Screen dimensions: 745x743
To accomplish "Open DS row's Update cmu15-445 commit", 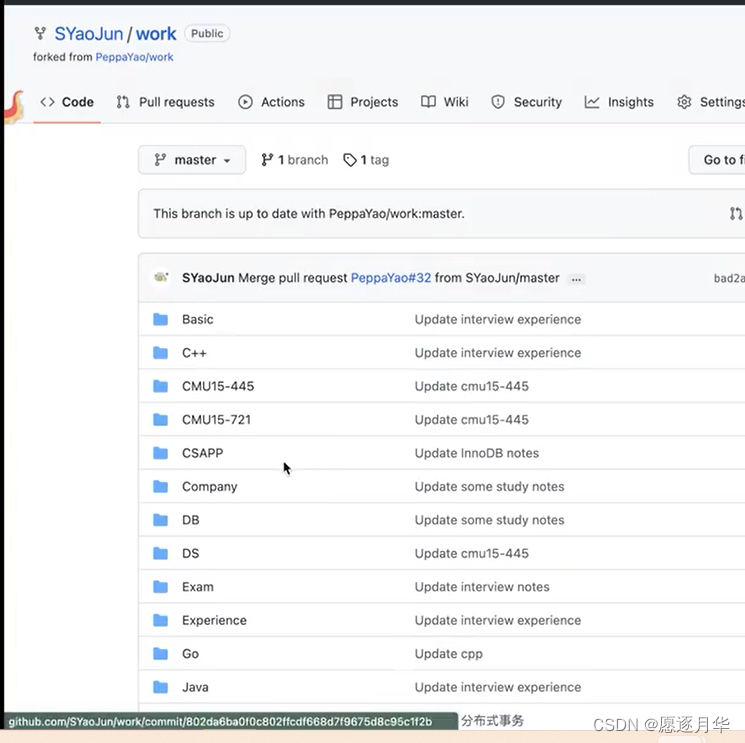I will pos(472,553).
